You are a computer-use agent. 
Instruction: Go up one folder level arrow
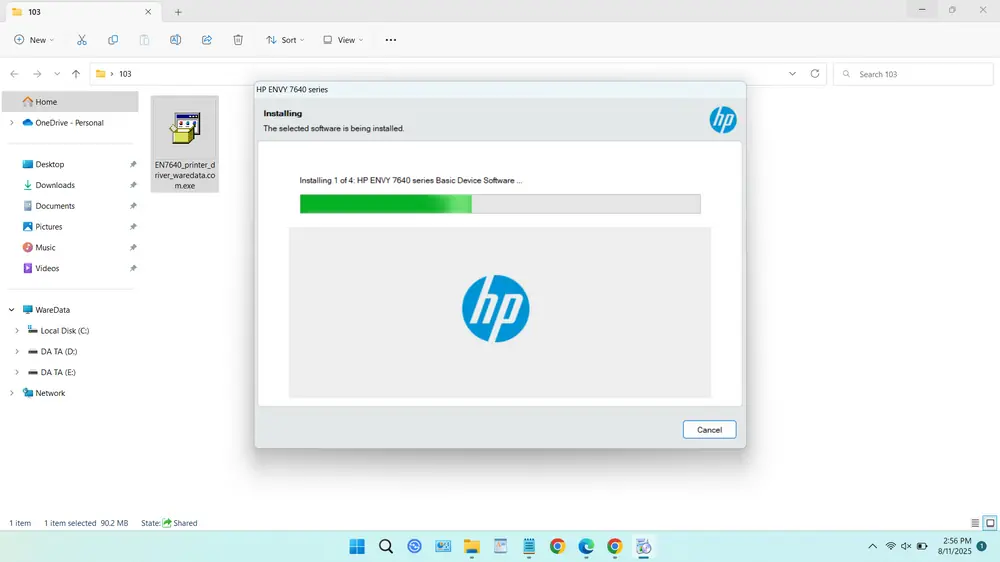coord(76,74)
